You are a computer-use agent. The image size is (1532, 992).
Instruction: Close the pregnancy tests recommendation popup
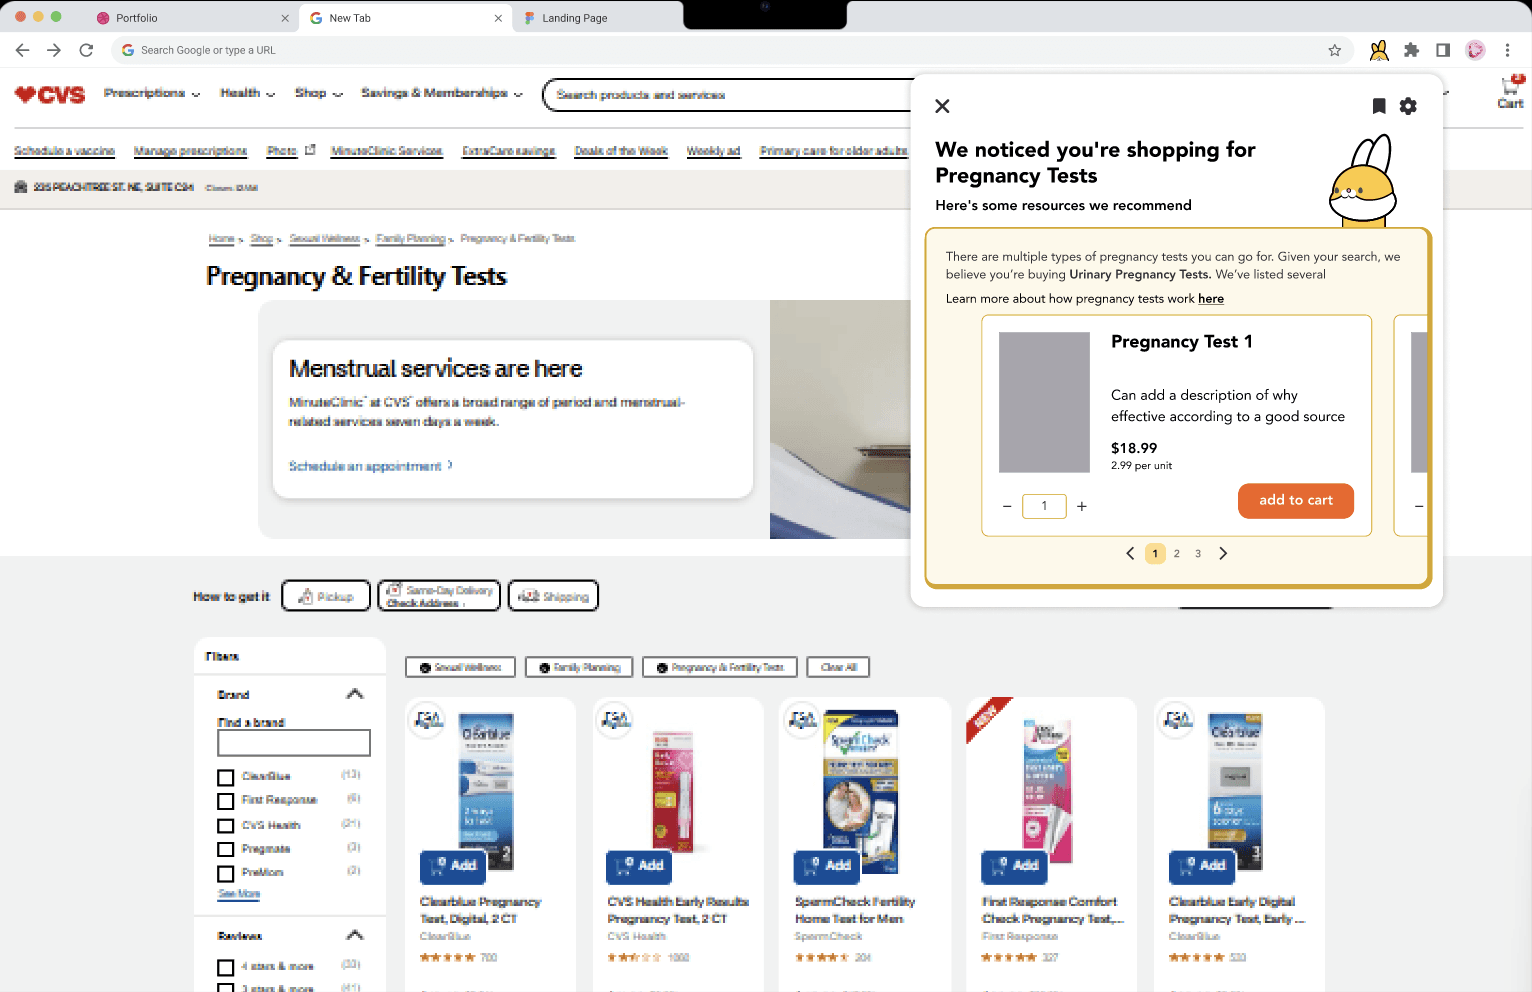click(942, 106)
